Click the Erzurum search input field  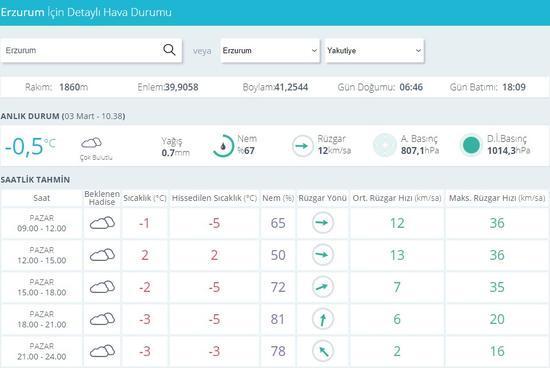pyautogui.click(x=91, y=51)
